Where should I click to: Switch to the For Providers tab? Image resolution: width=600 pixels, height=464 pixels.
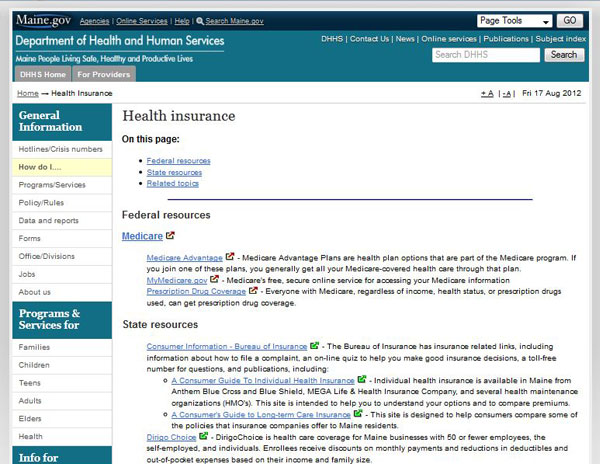(104, 75)
